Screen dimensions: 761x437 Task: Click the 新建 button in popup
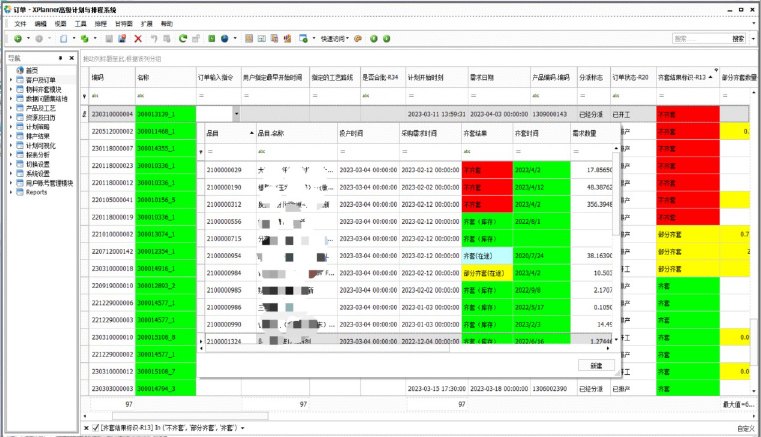point(596,366)
